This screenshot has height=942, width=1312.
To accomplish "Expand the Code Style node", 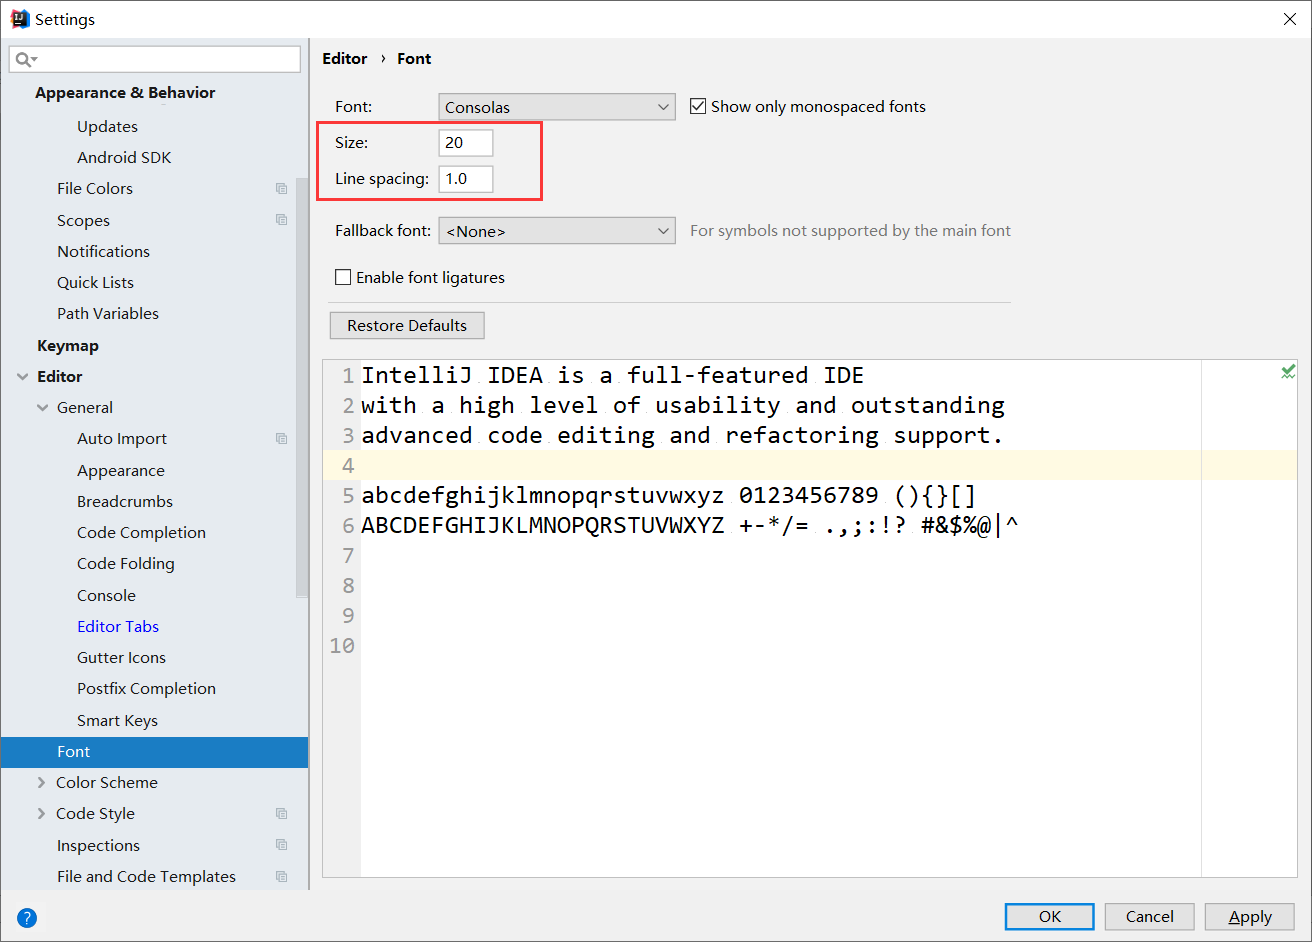I will (x=42, y=813).
